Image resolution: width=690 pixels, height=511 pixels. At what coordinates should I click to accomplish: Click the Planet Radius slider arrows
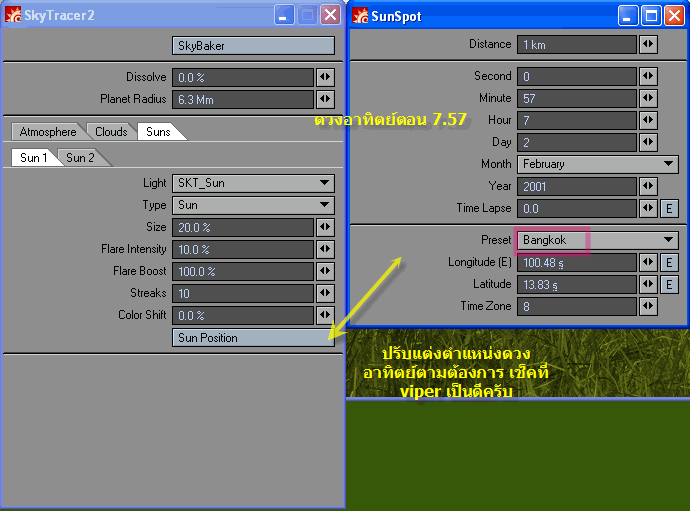(325, 99)
